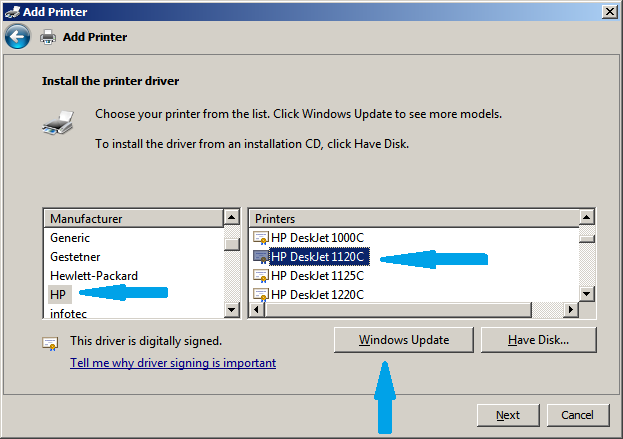The image size is (623, 439).
Task: Click the Printers list vertical scrollbar thumb
Action: coord(586,239)
